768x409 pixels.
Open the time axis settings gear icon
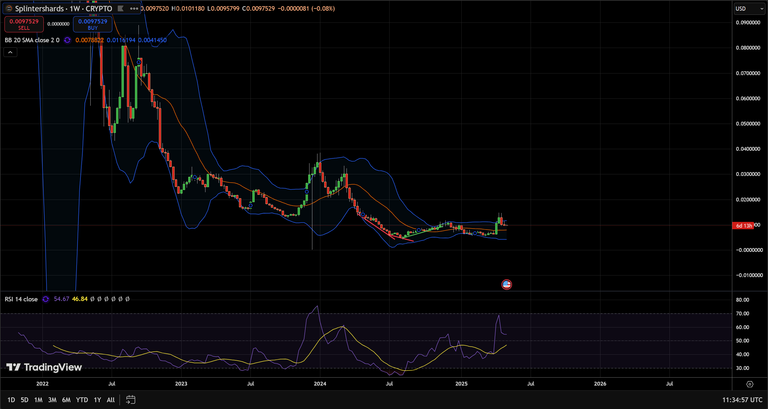(749, 384)
